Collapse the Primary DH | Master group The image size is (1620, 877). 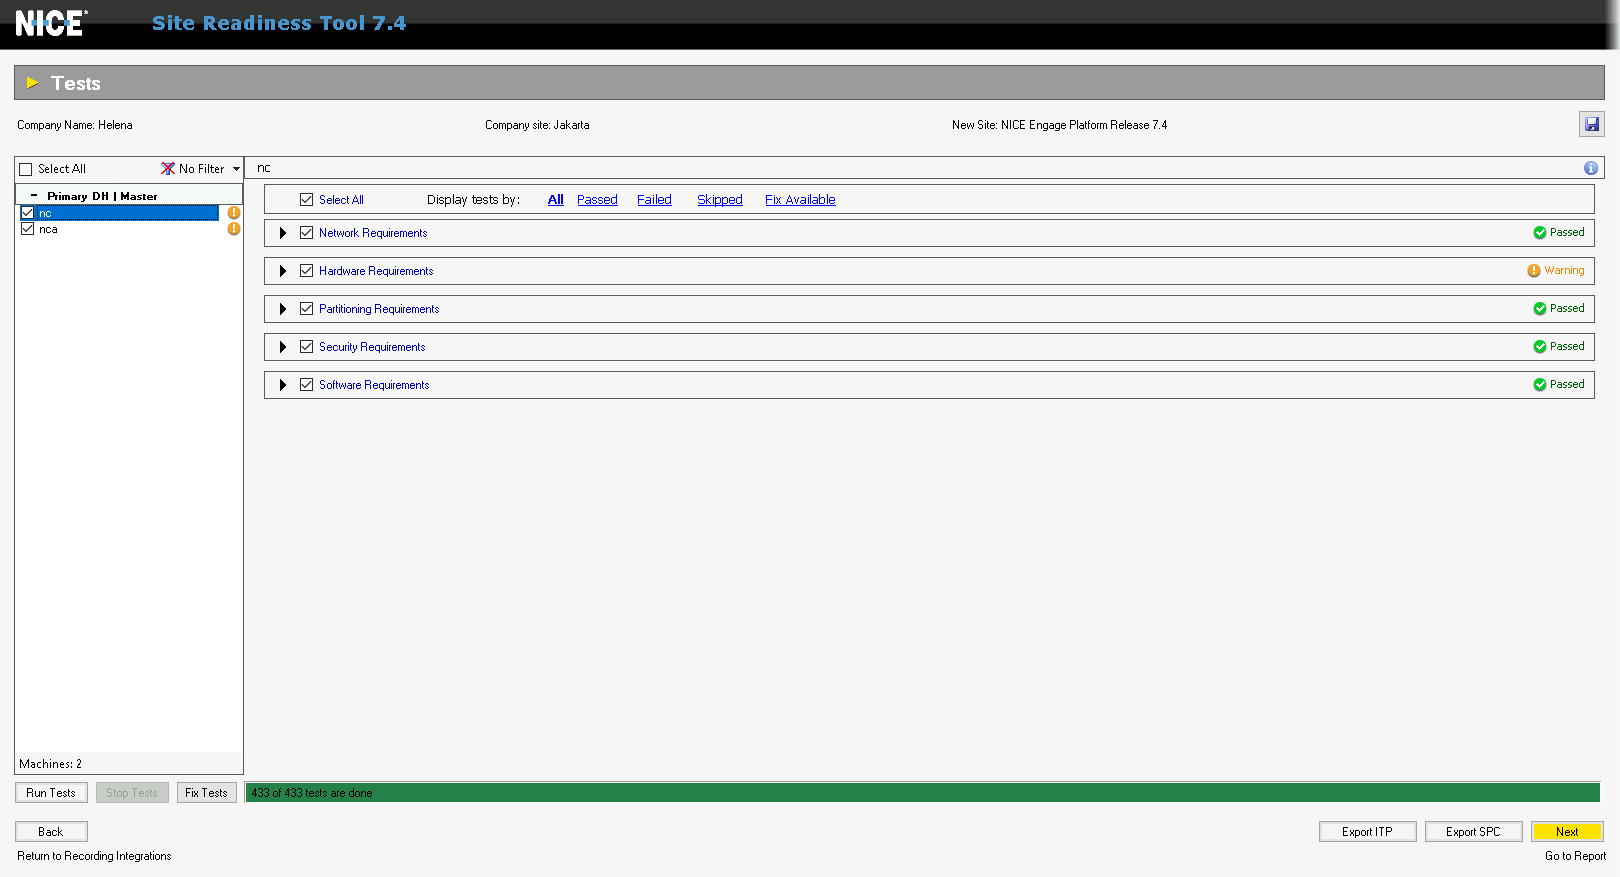(34, 196)
